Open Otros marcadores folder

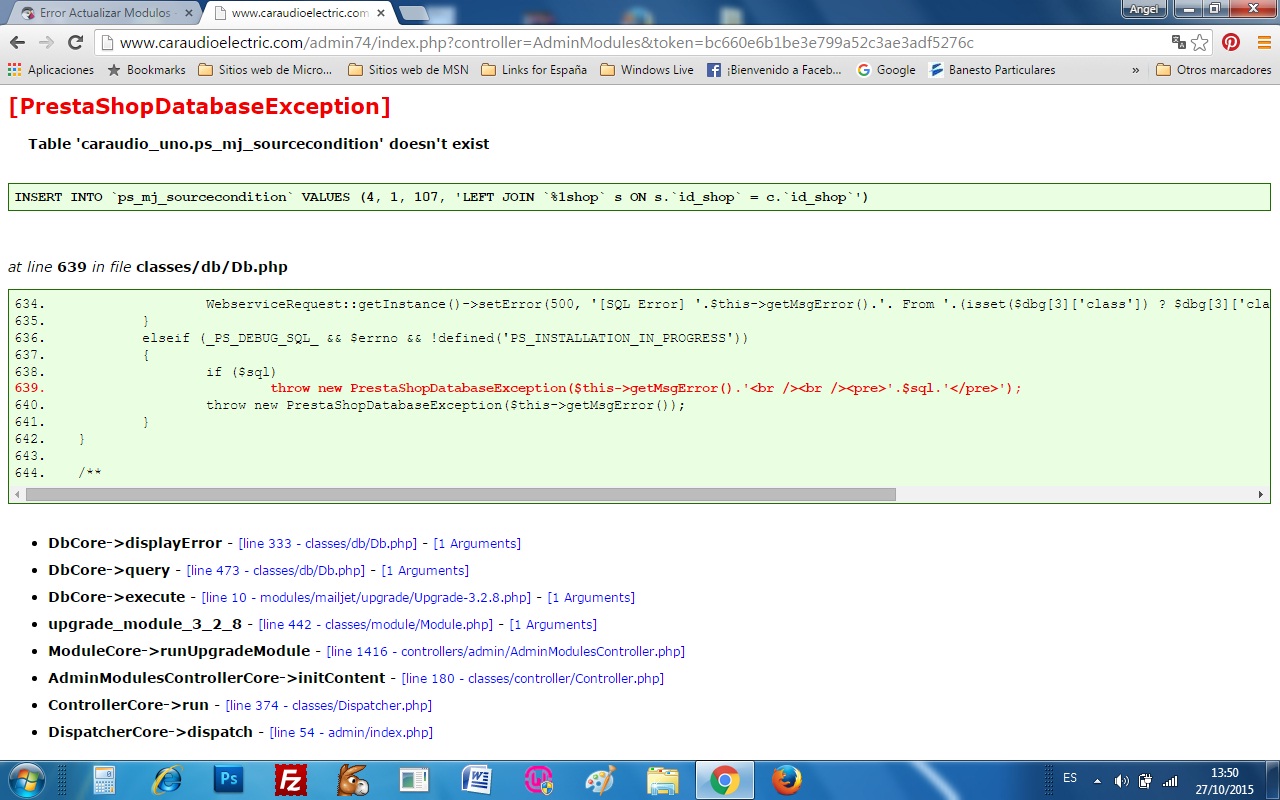click(1214, 70)
